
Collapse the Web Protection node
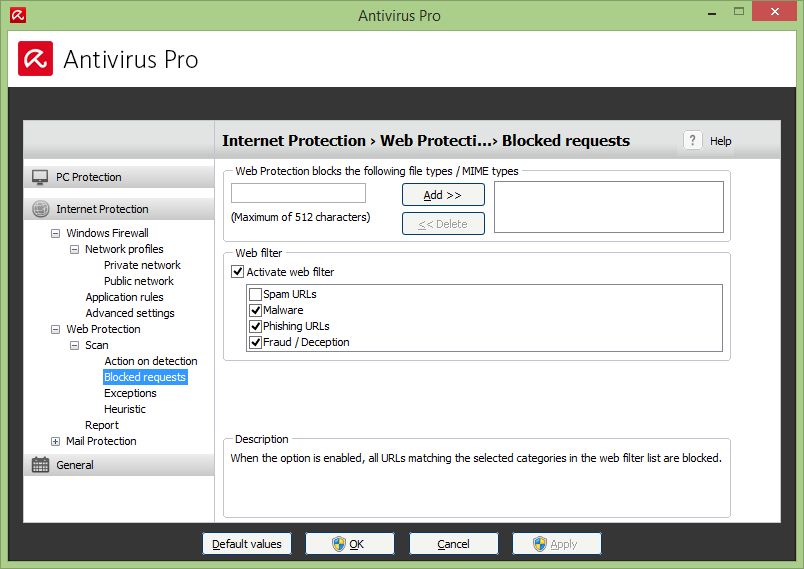tap(55, 329)
